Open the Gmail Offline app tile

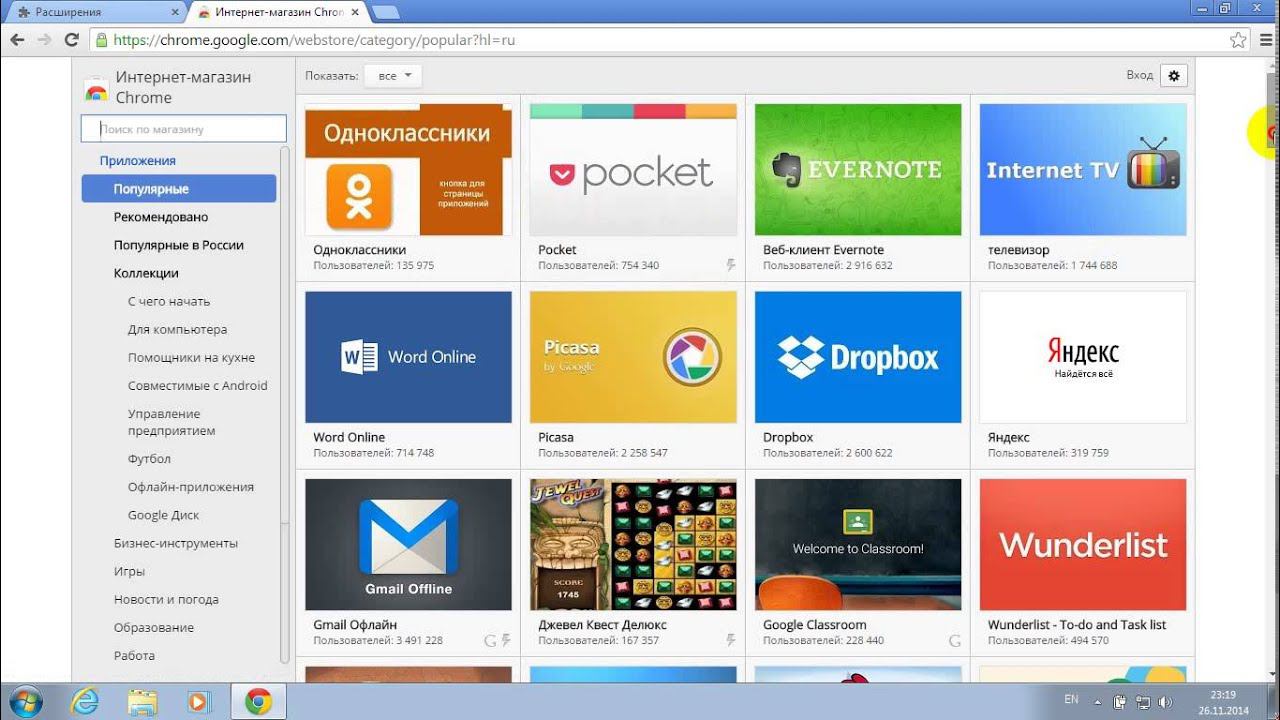(408, 563)
